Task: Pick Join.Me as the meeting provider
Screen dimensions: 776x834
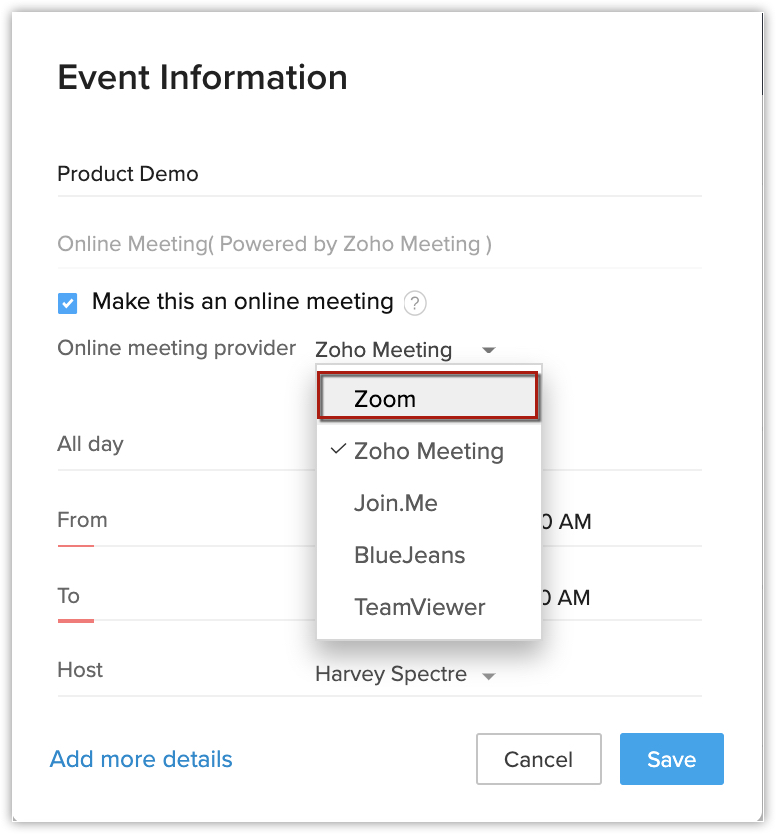Action: [396, 503]
